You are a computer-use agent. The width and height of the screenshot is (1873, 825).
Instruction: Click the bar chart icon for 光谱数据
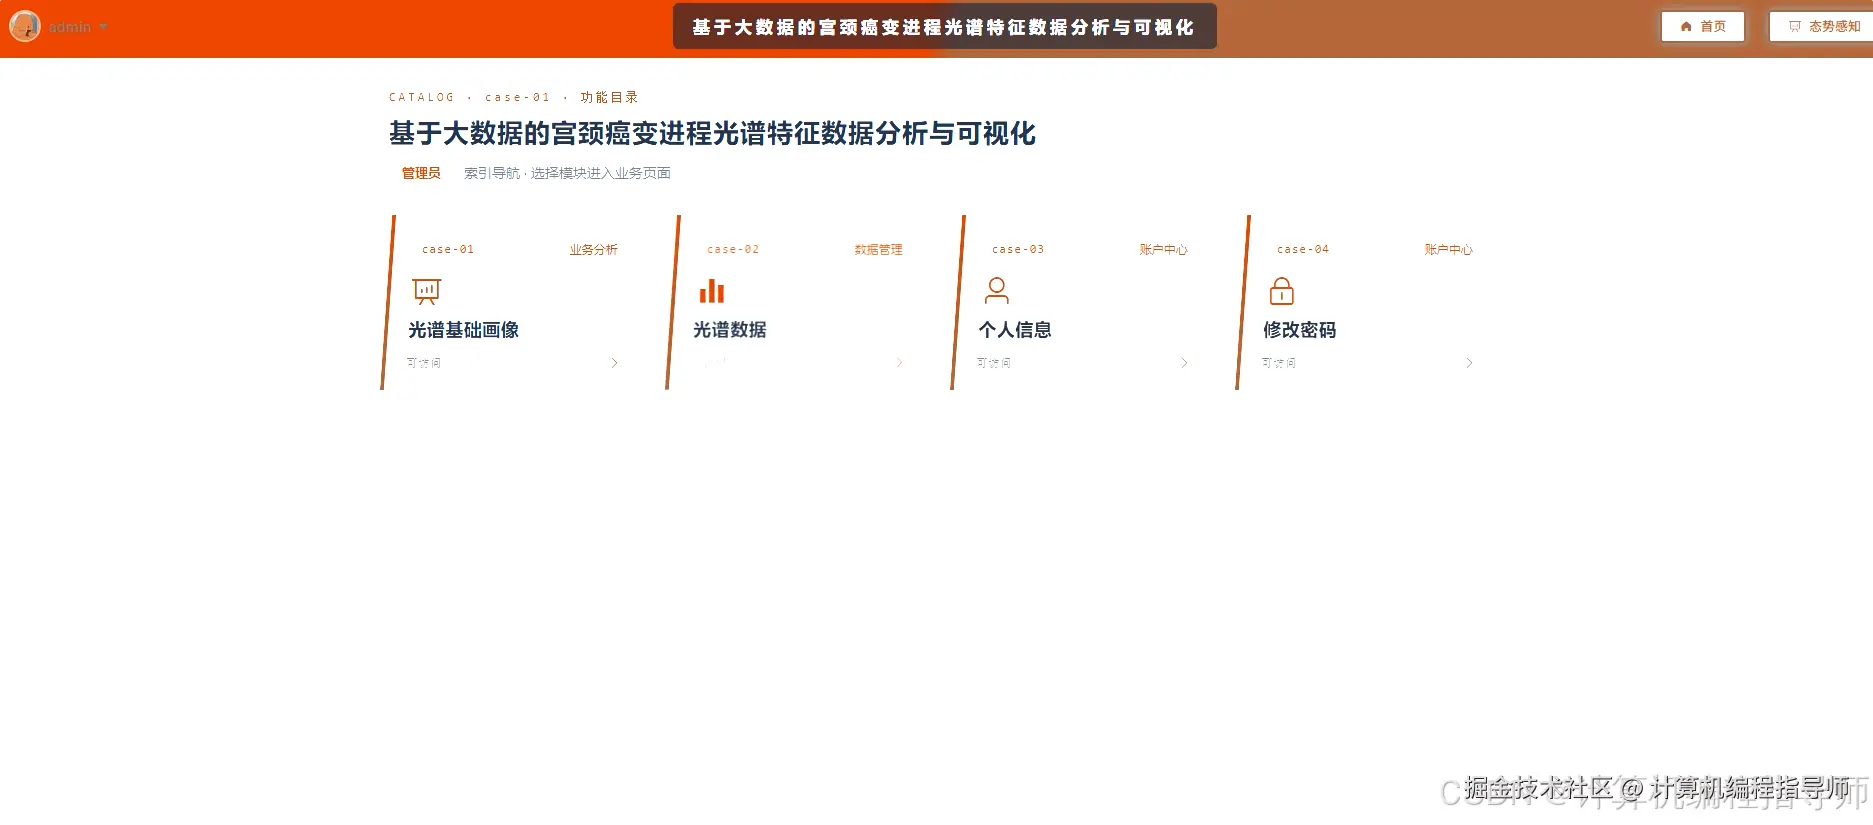pyautogui.click(x=712, y=291)
